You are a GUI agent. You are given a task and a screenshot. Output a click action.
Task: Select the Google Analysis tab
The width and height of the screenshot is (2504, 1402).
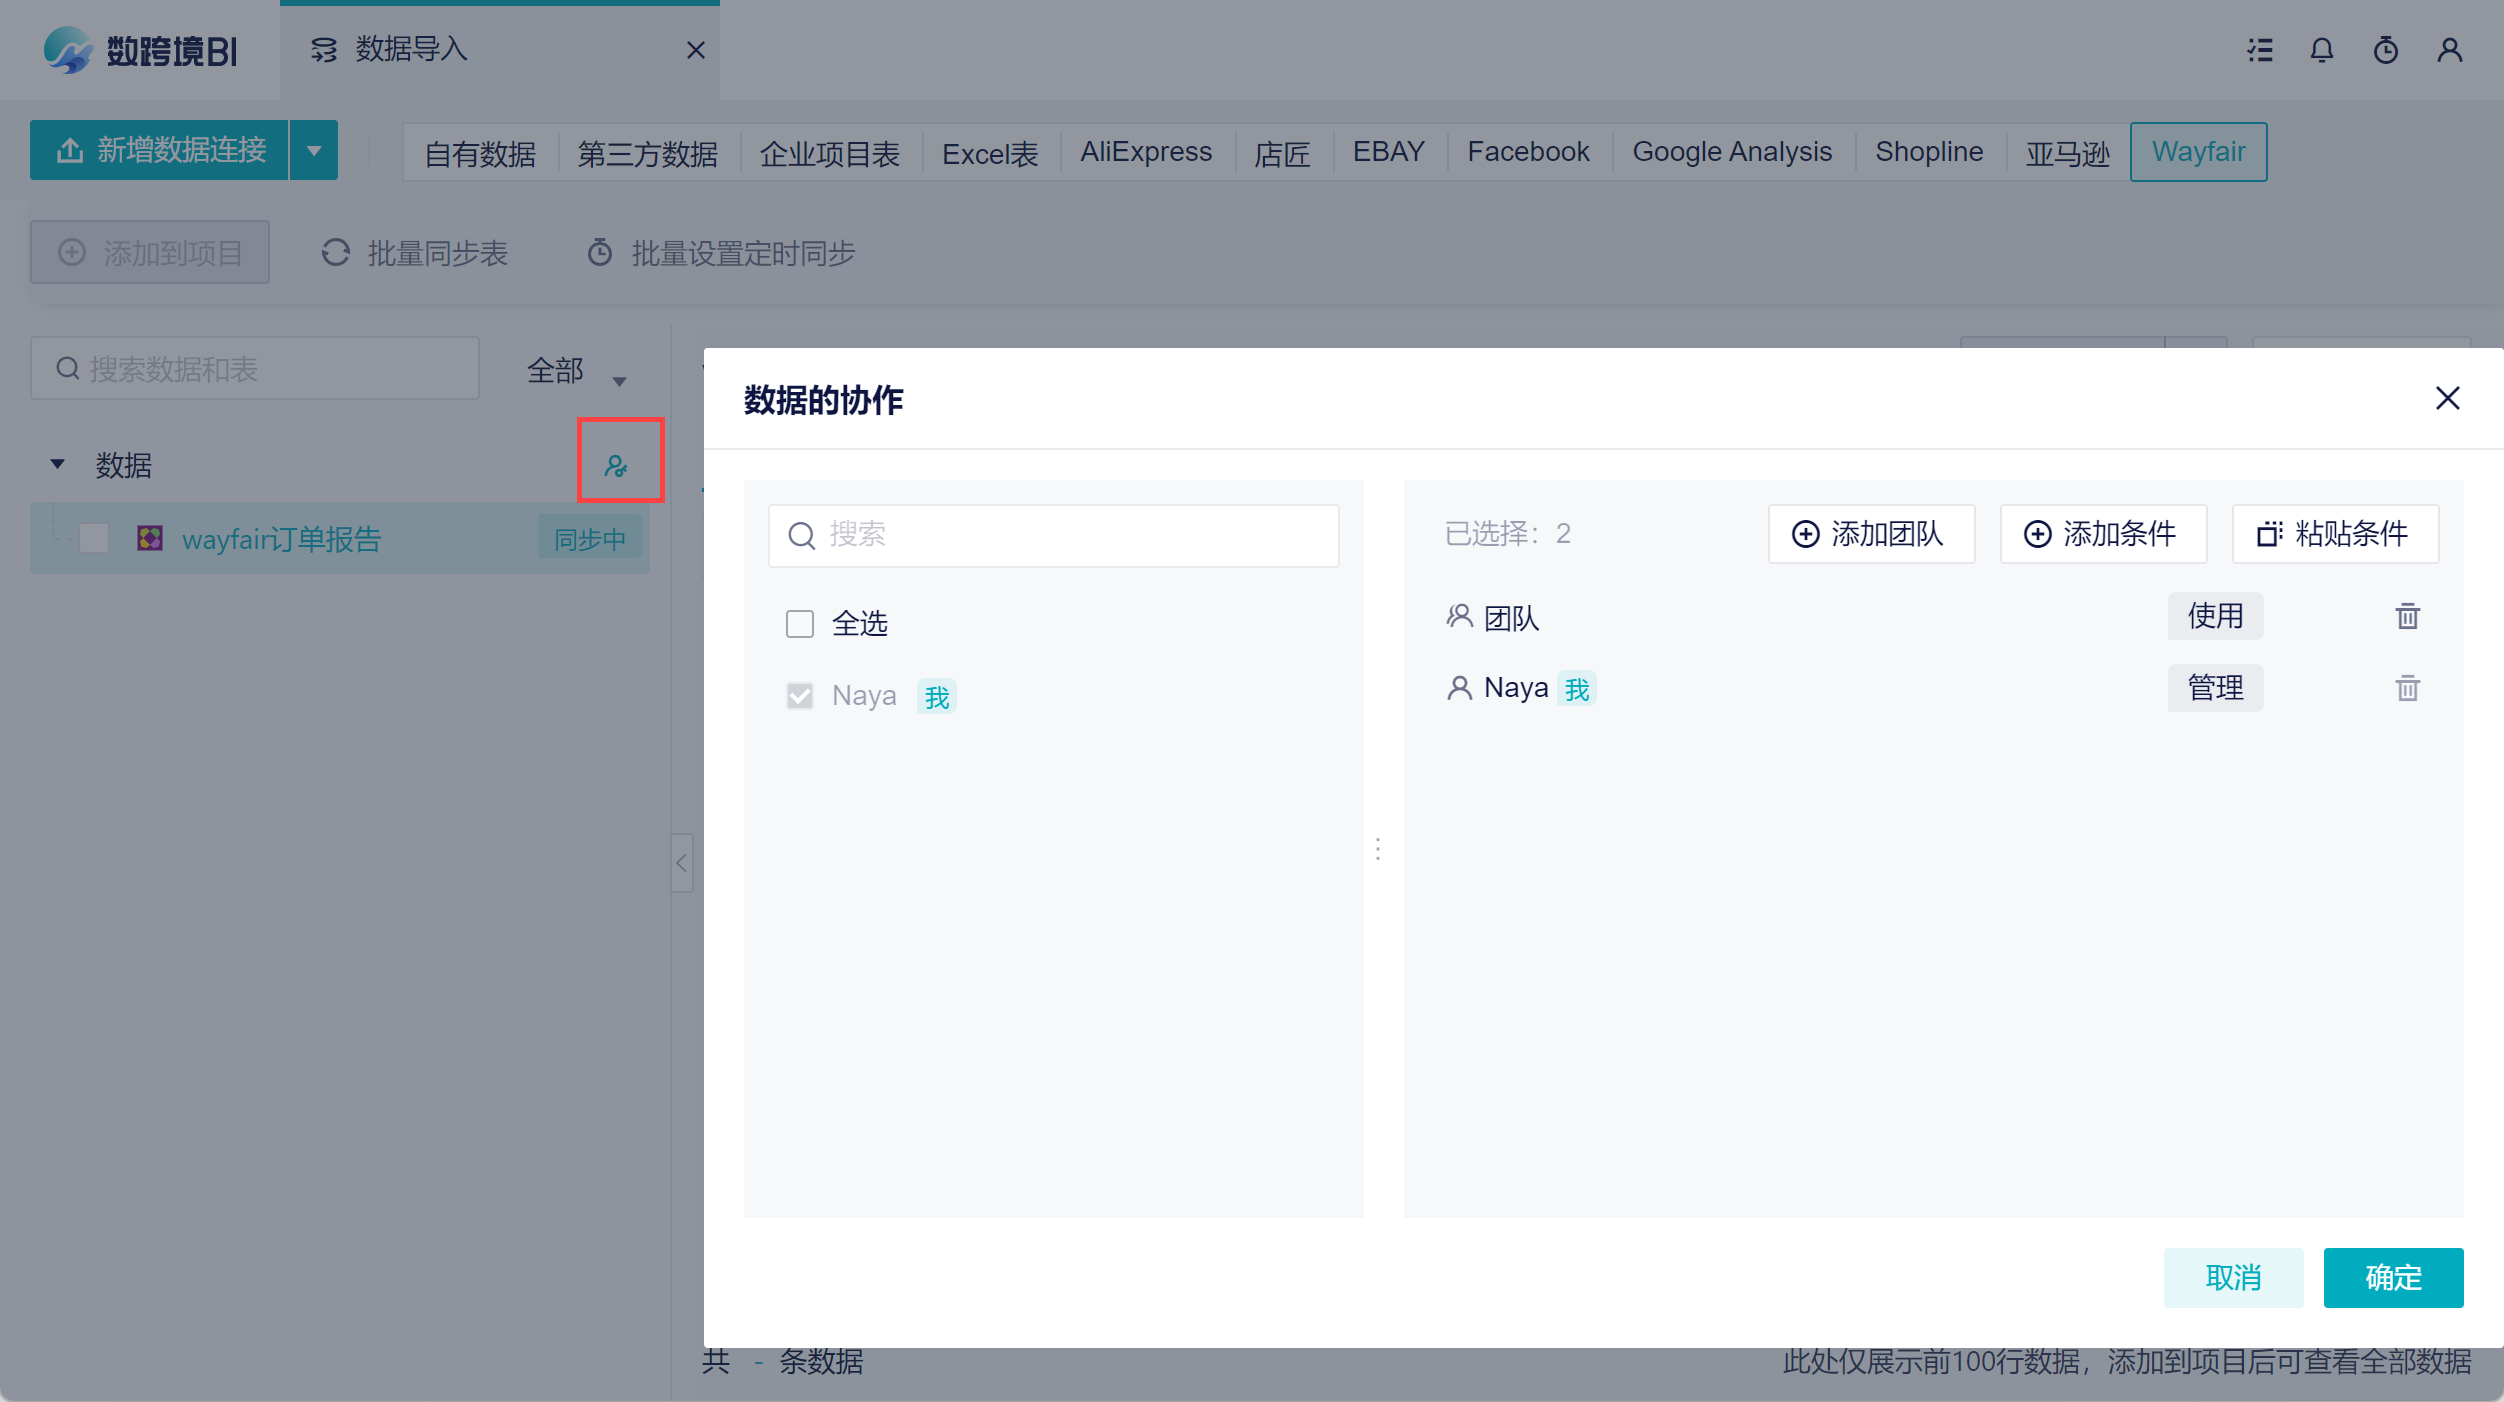coord(1731,152)
